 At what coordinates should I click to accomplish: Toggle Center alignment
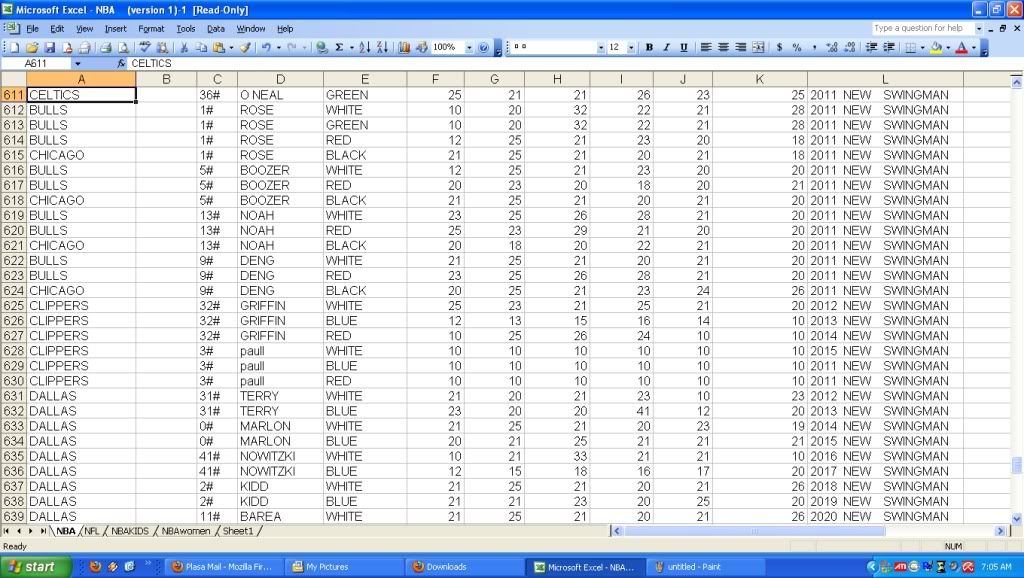tap(724, 48)
